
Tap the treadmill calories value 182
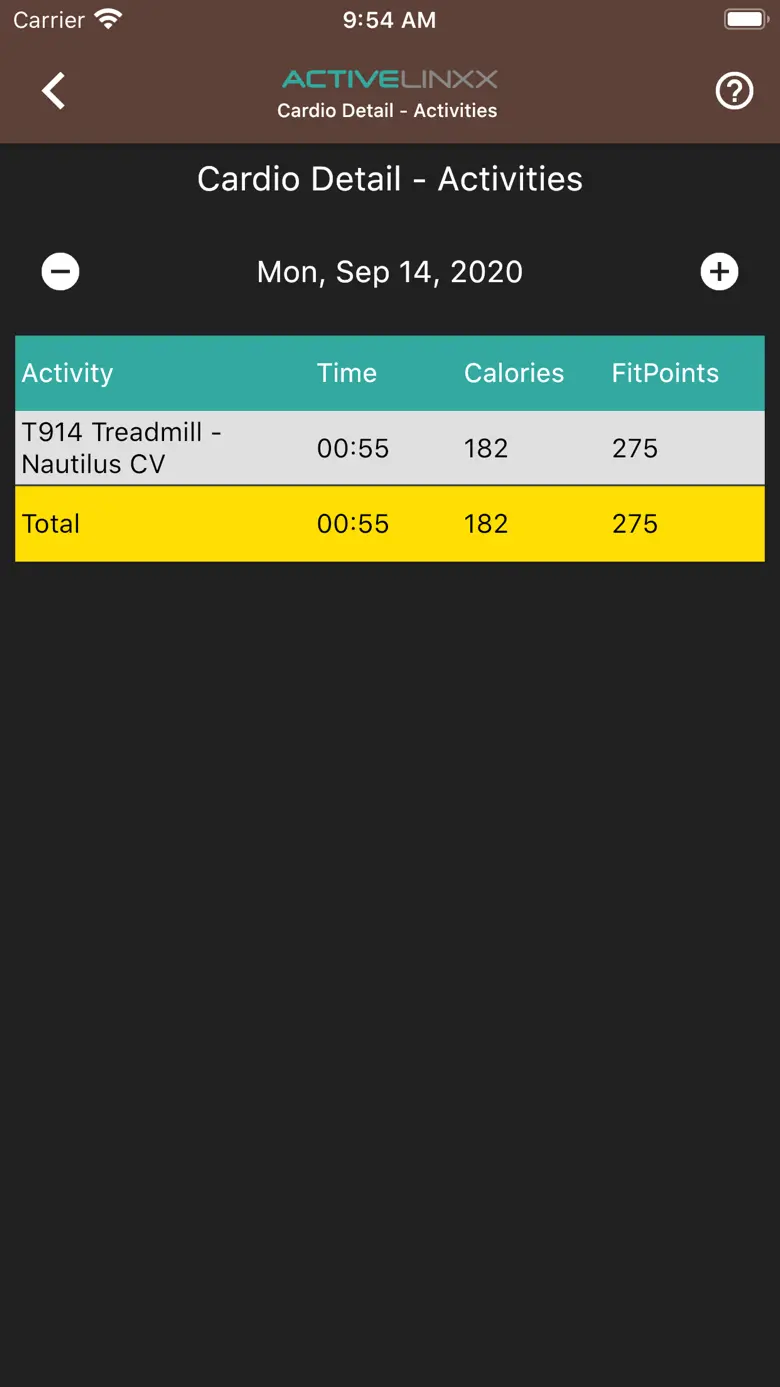486,448
